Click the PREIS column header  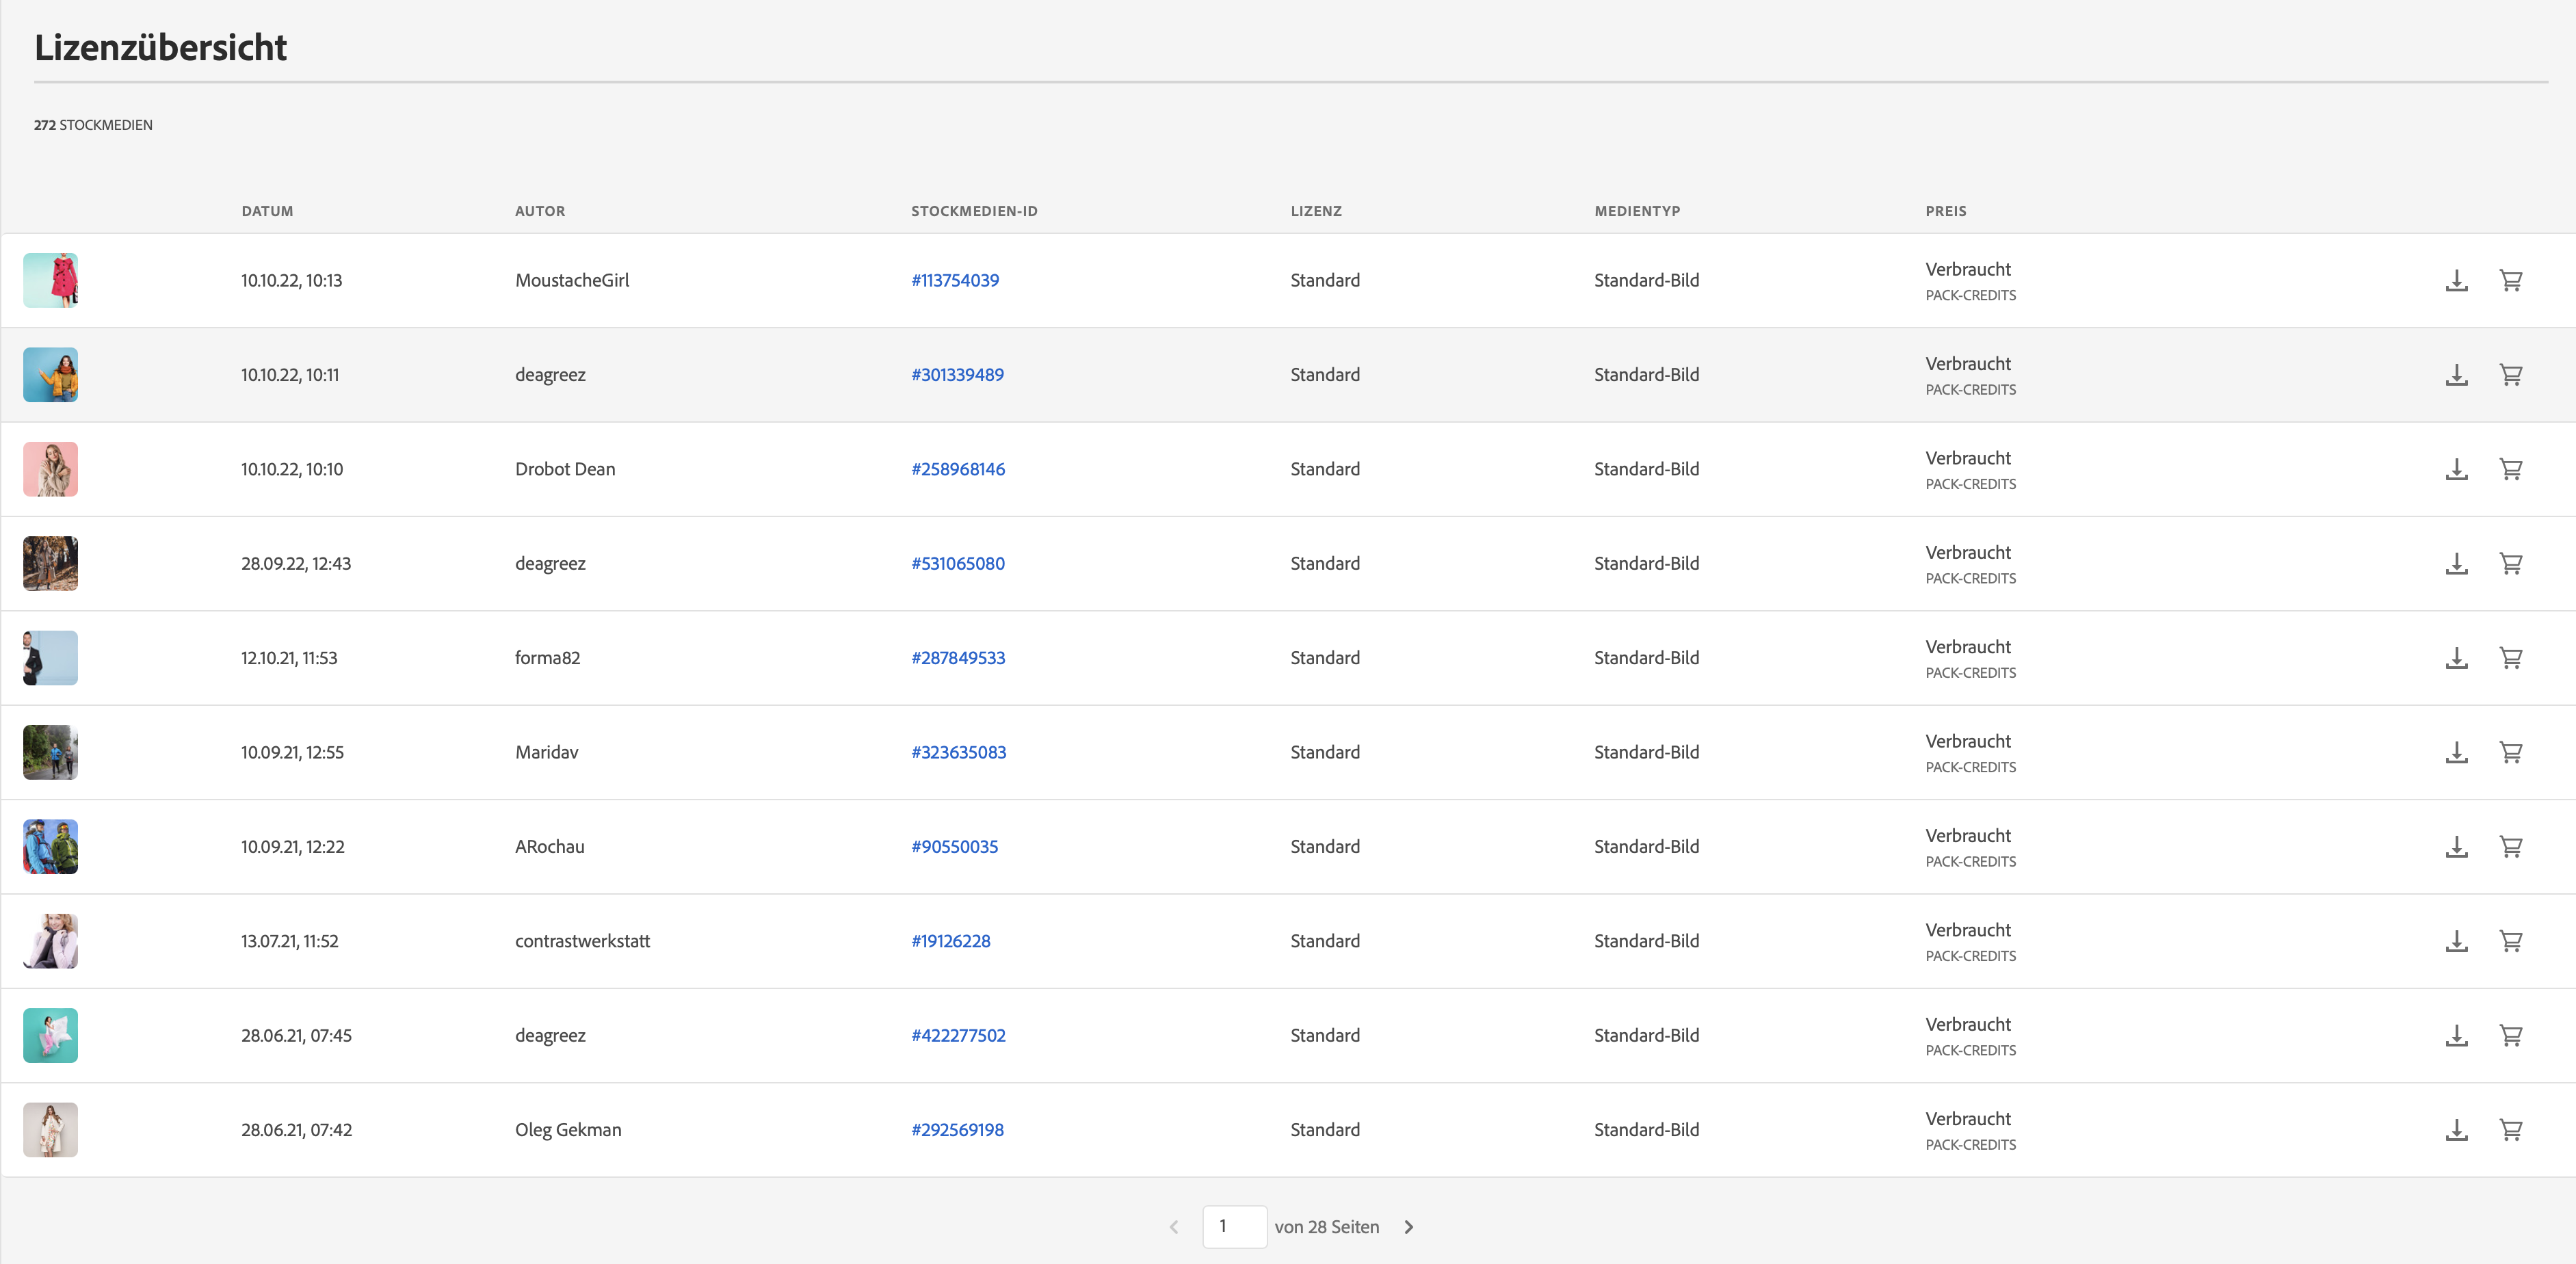(1945, 211)
